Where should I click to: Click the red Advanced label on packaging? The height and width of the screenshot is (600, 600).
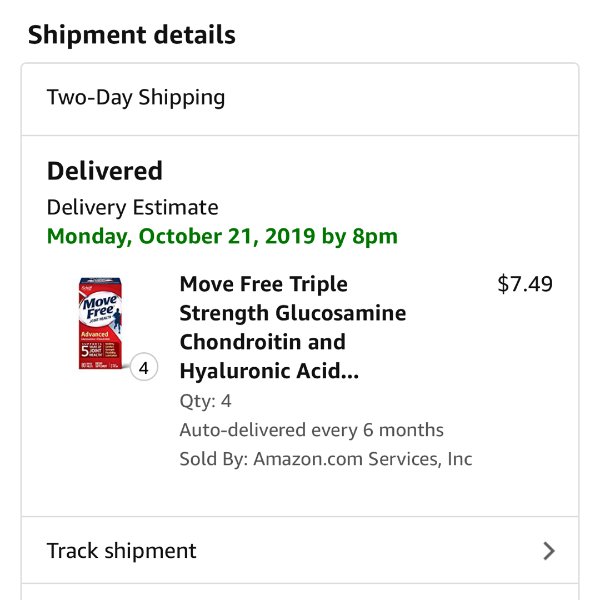coord(94,333)
